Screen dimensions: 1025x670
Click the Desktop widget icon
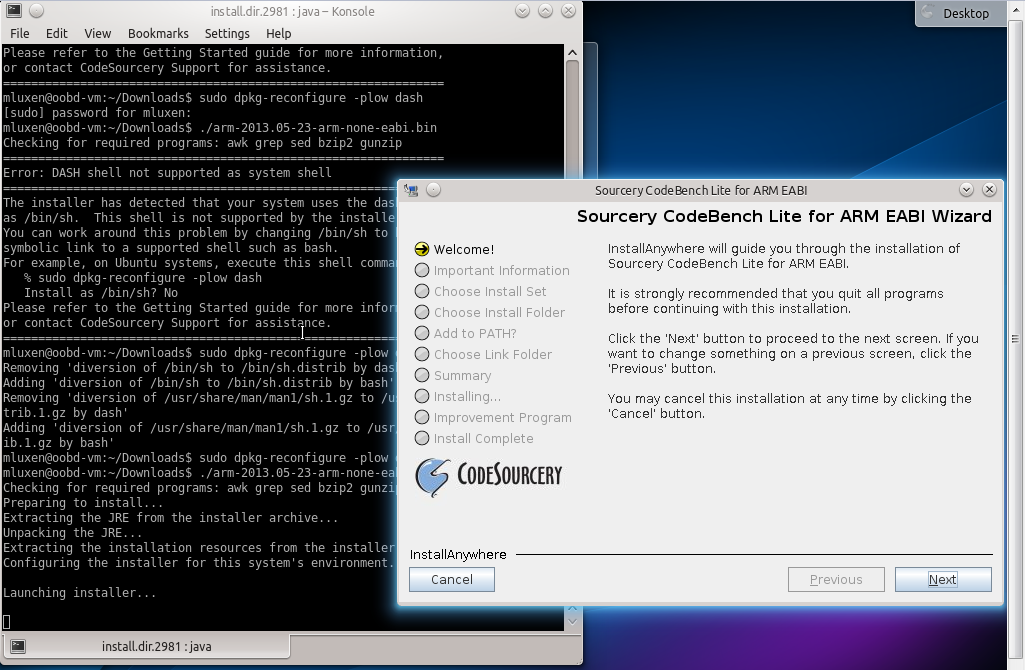click(930, 13)
